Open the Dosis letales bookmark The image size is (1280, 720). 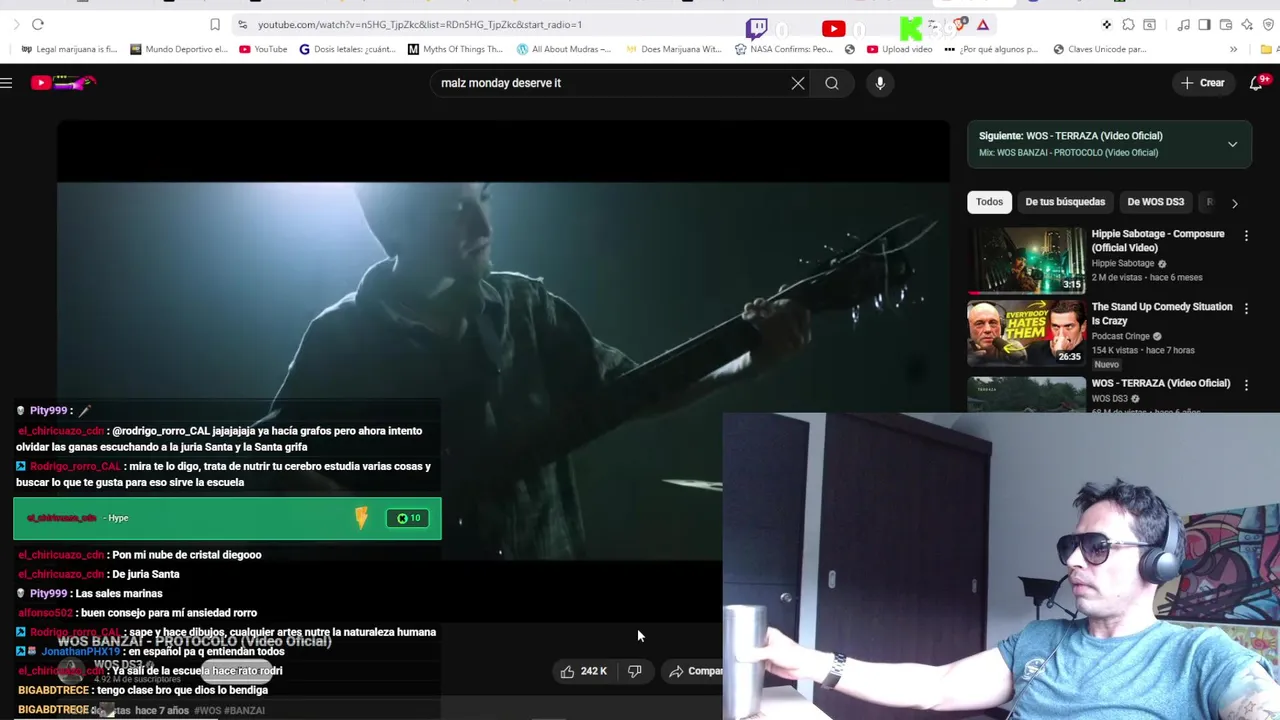point(348,49)
